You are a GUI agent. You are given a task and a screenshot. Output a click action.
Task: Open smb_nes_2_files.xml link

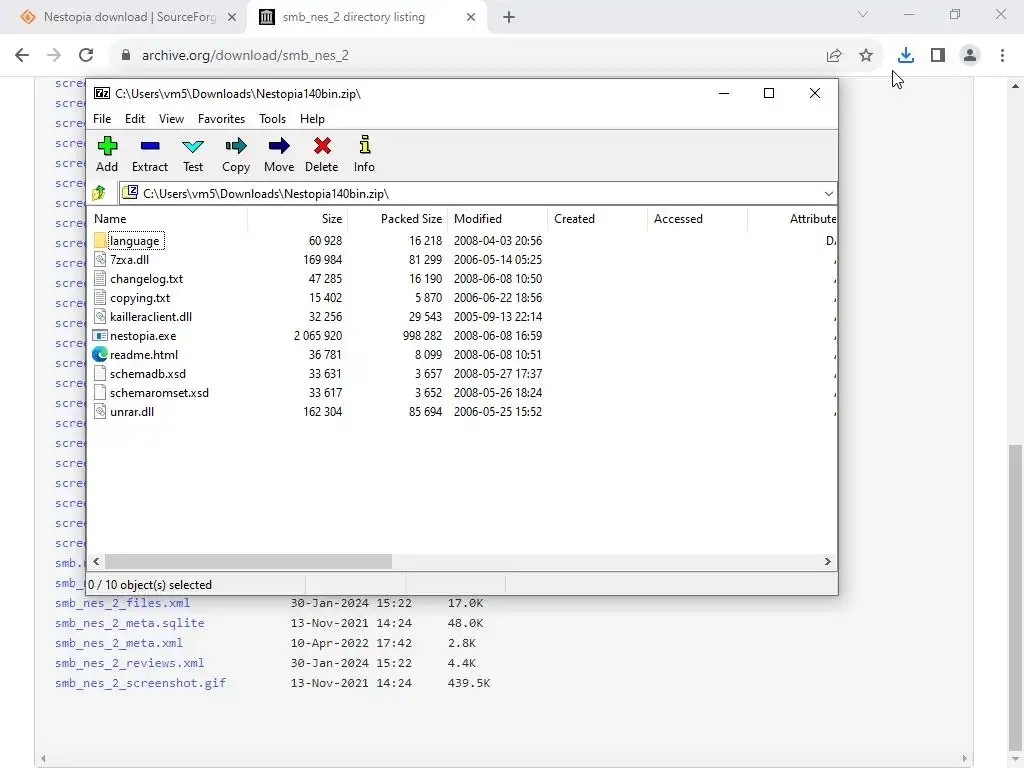tap(123, 603)
